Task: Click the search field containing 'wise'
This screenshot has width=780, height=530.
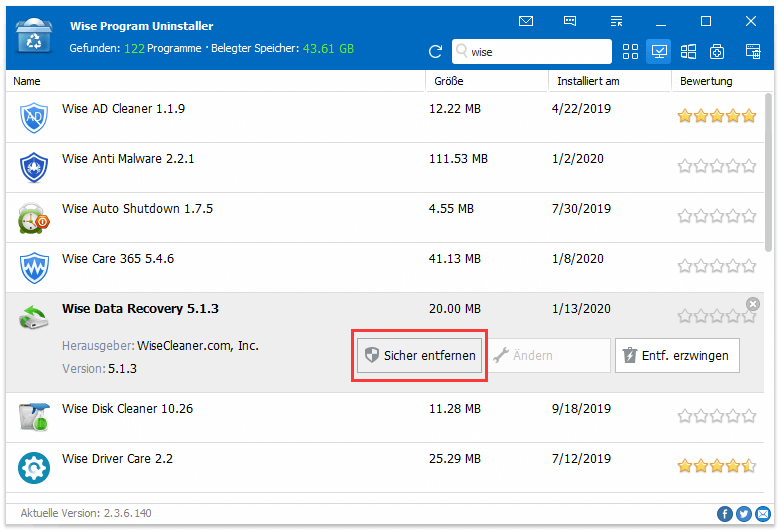Action: click(532, 52)
